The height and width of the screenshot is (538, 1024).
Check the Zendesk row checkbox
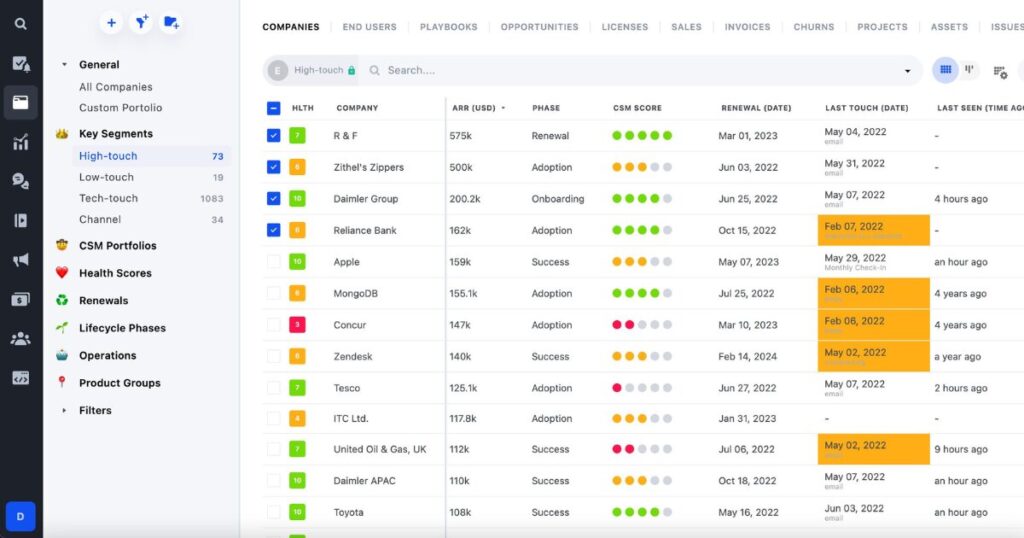click(x=274, y=356)
